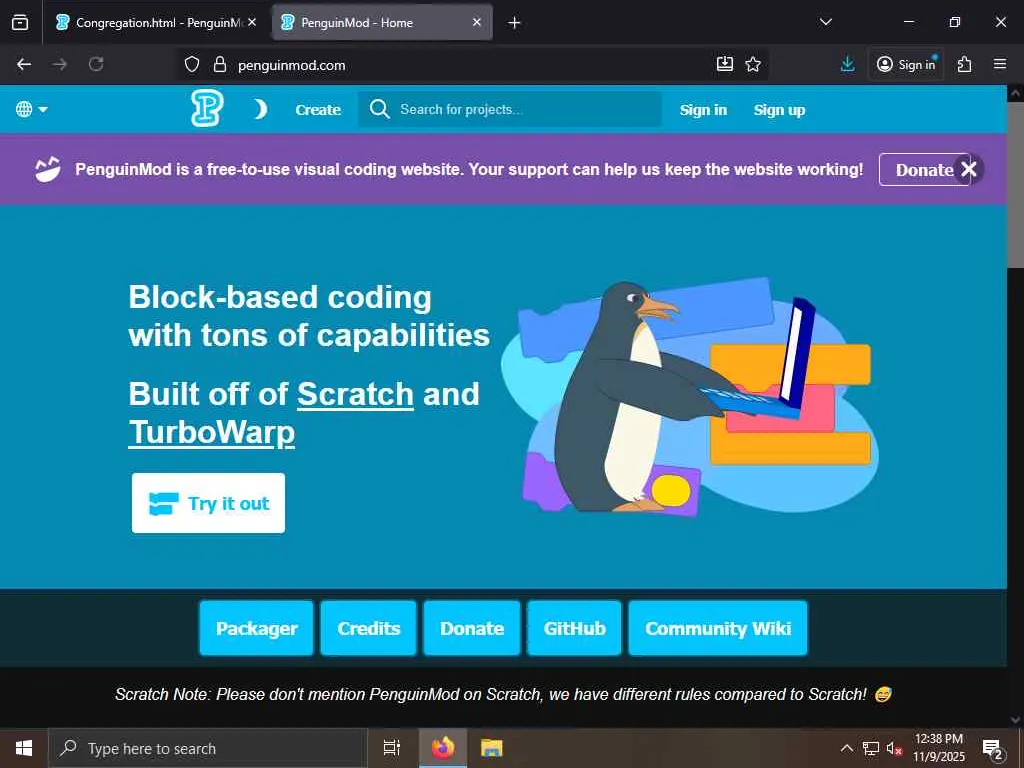Viewport: 1024px width, 768px height.
Task: Open File Explorer from the taskbar
Action: (491, 748)
